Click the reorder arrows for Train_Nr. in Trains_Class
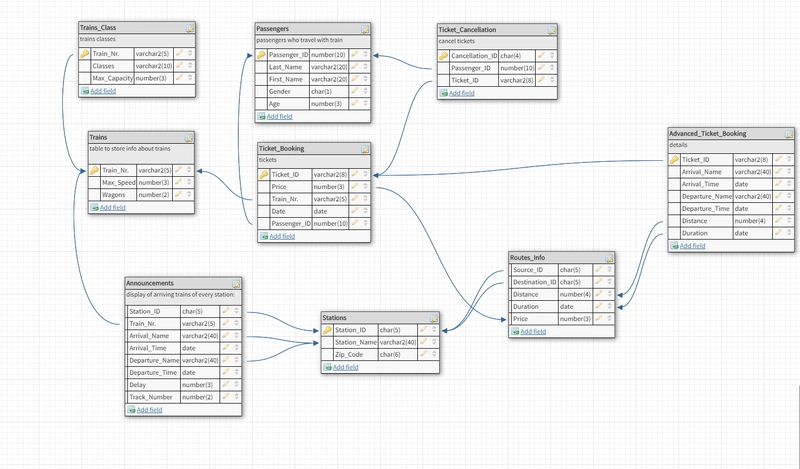 190,53
